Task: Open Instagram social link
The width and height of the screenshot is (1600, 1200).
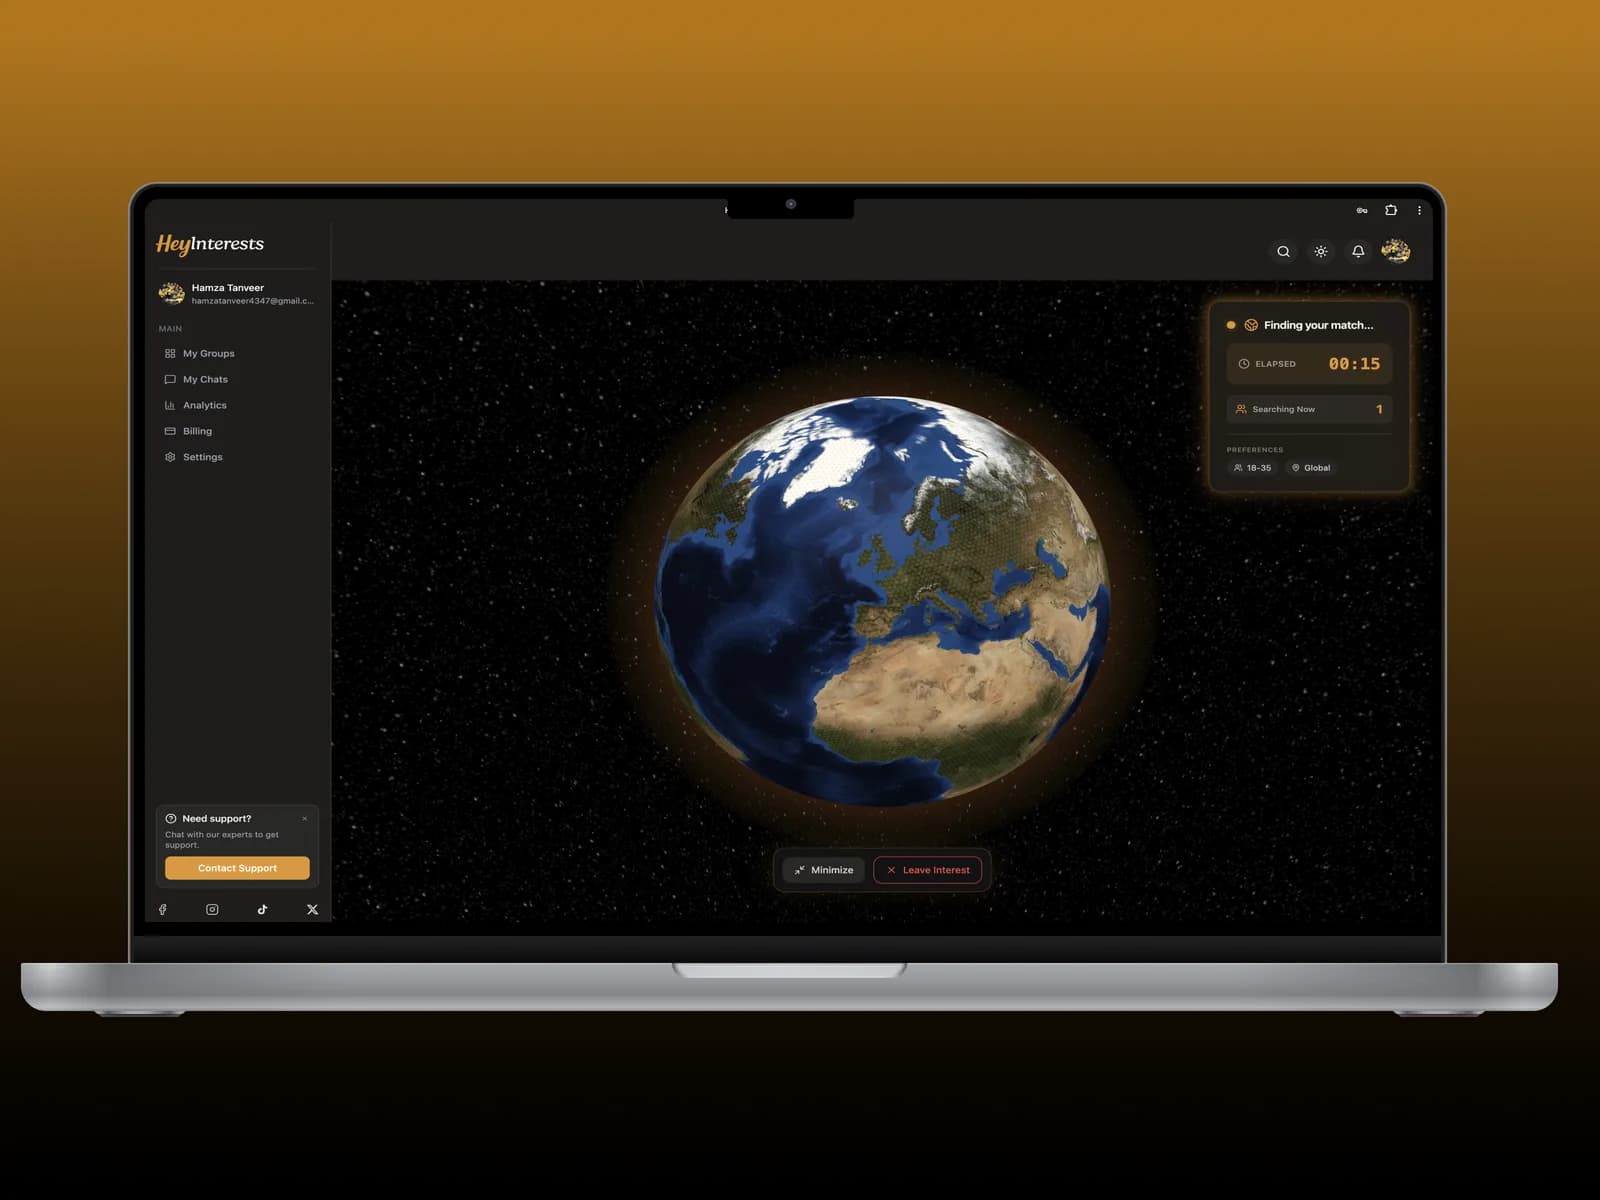Action: click(212, 910)
